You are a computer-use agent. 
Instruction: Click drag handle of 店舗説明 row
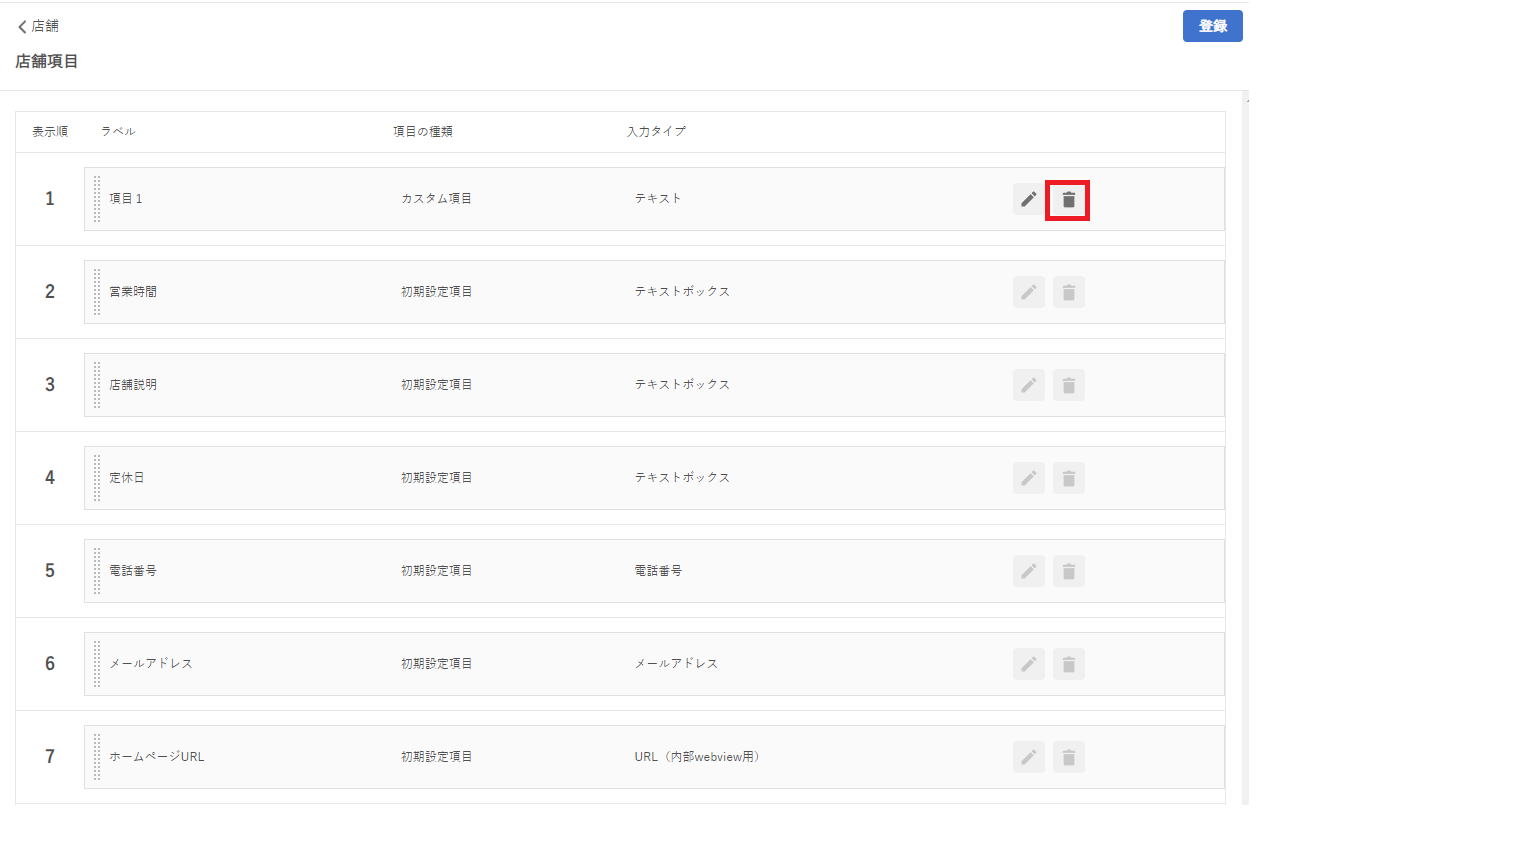pyautogui.click(x=97, y=385)
